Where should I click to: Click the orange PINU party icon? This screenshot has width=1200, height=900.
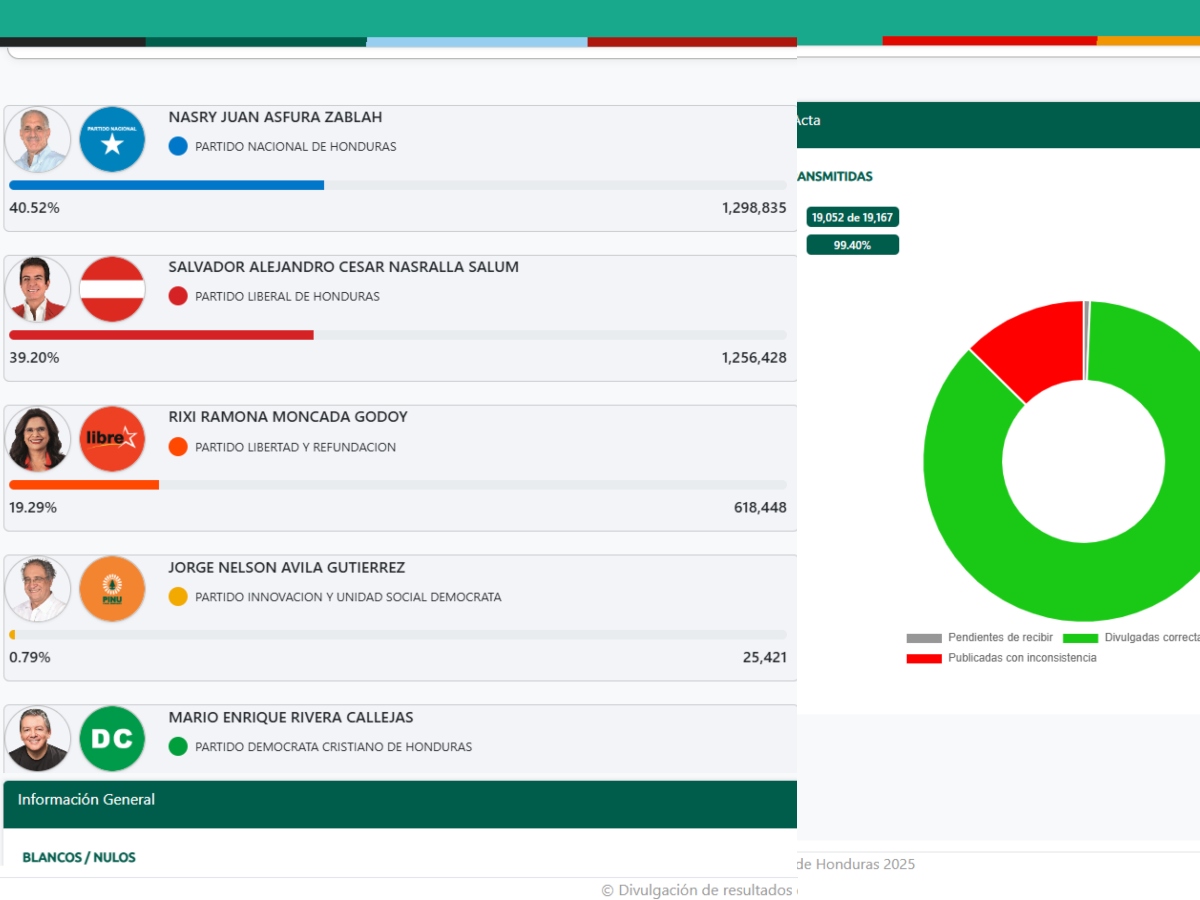(x=112, y=589)
